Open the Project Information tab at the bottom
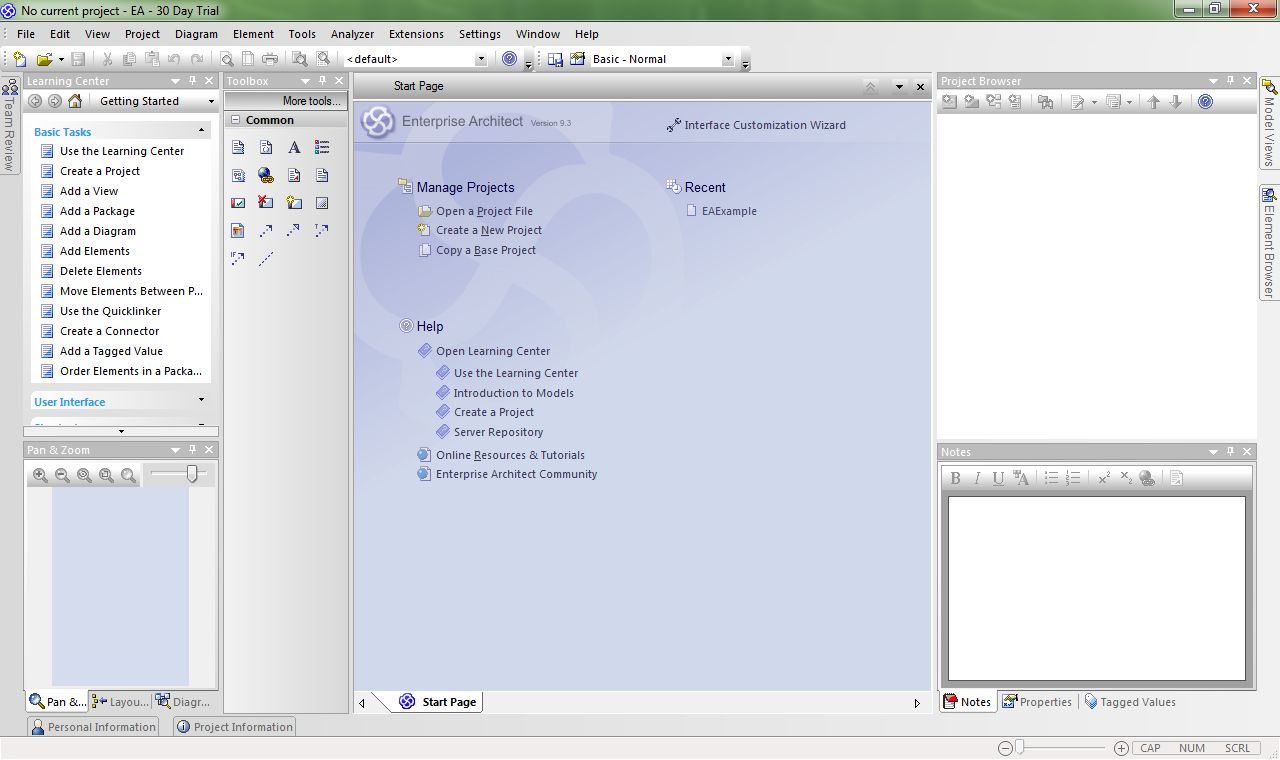The image size is (1280, 760). coord(234,727)
